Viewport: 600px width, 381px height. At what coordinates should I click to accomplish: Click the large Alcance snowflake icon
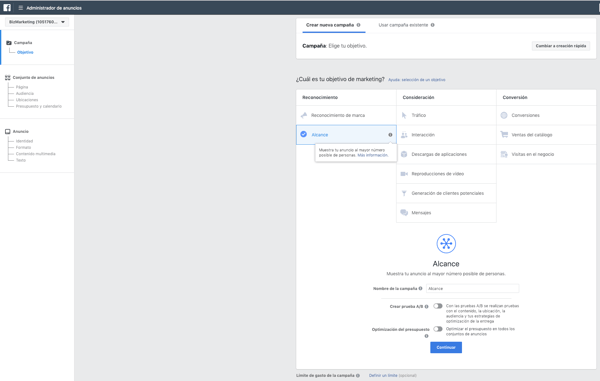446,244
